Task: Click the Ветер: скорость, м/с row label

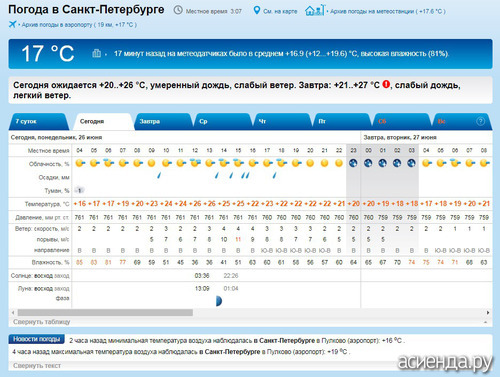Action: click(x=42, y=229)
